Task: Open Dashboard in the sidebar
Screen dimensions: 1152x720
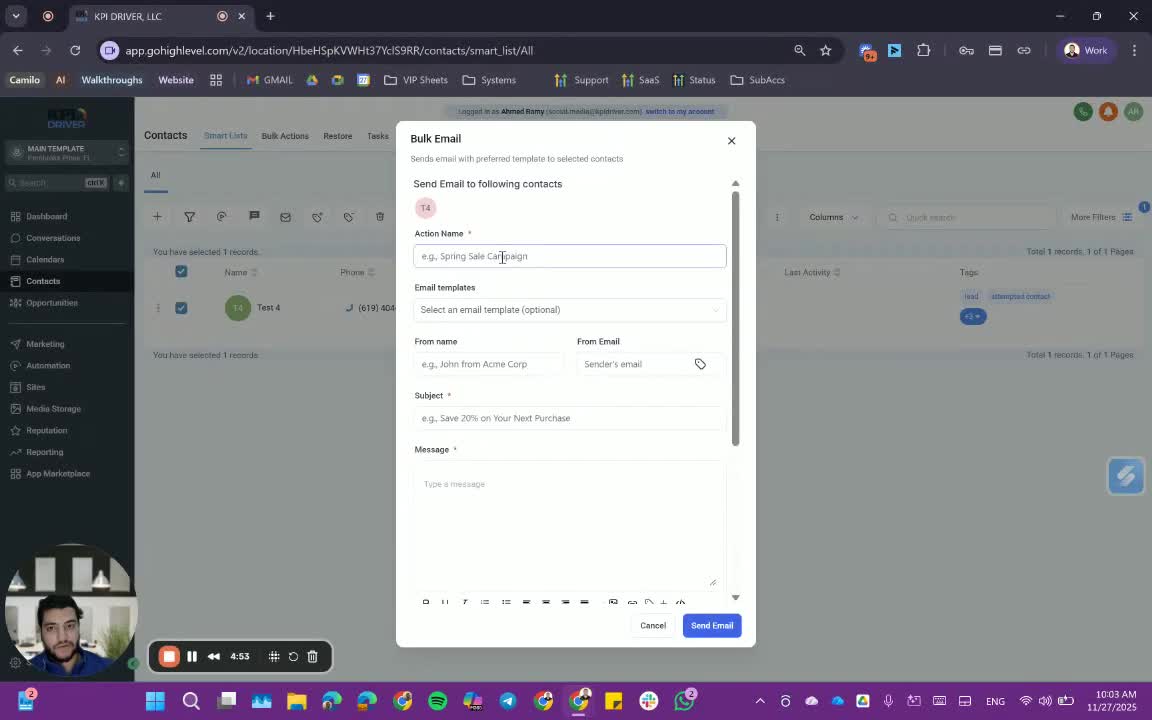Action: [x=47, y=217]
